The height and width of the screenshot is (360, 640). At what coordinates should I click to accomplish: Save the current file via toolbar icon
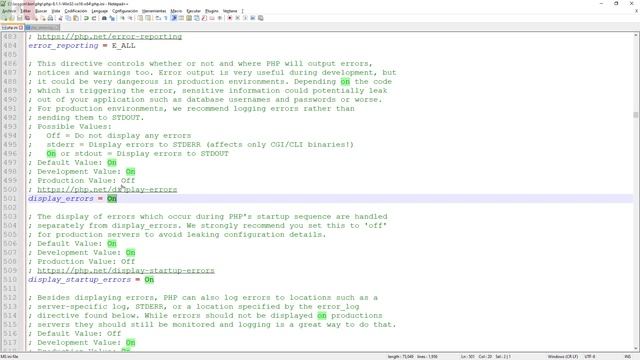coord(19,18)
